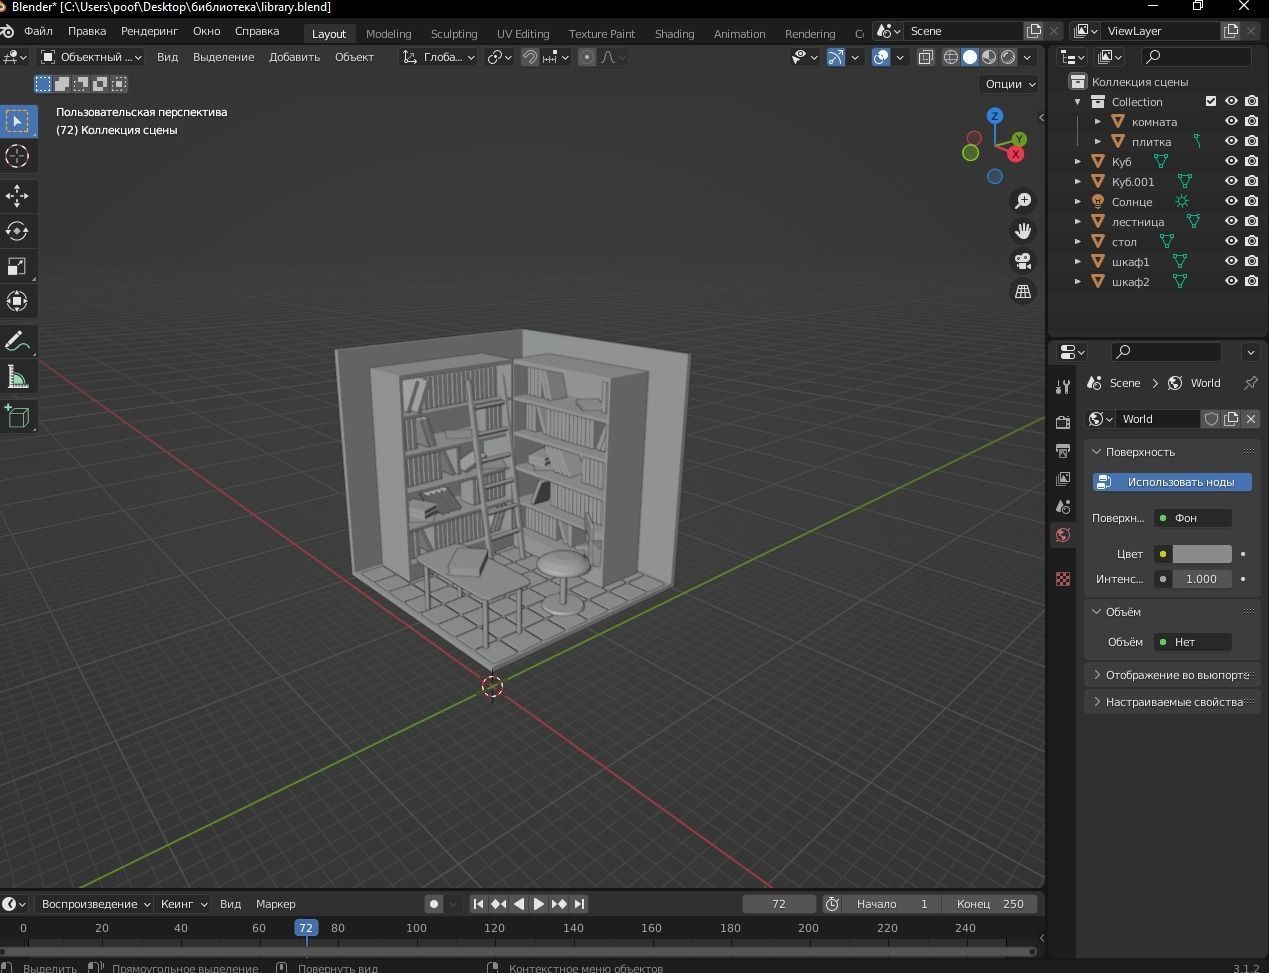1269x973 pixels.
Task: Open the Опции dropdown
Action: pyautogui.click(x=1011, y=84)
